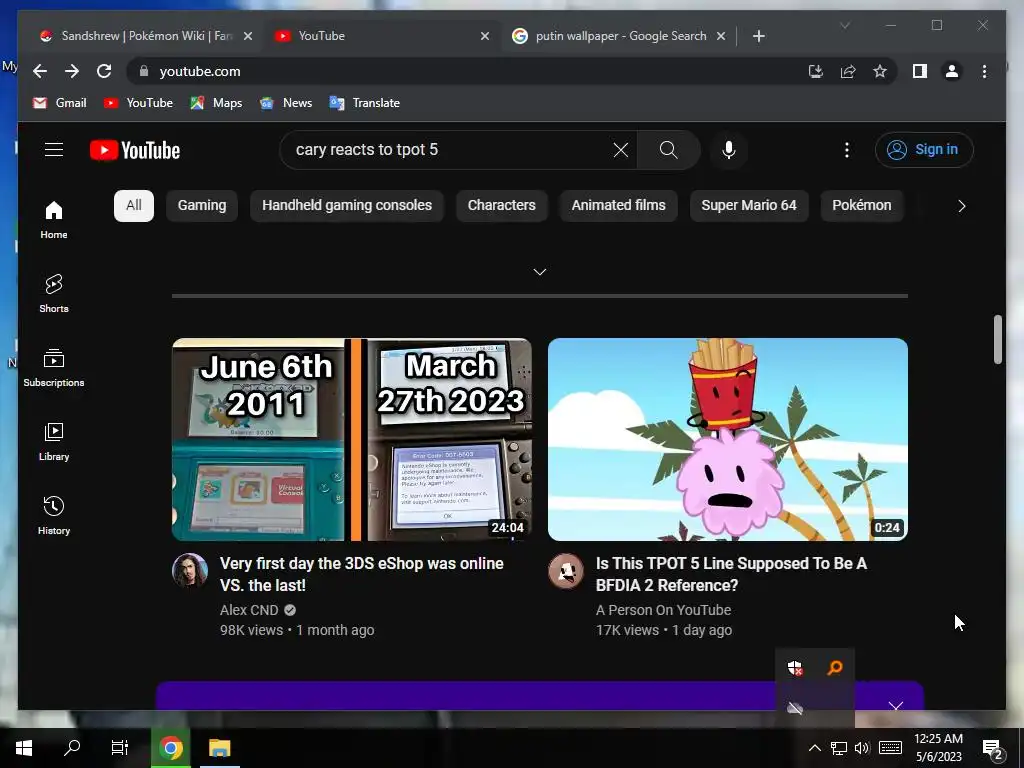The width and height of the screenshot is (1024, 768).
Task: Switch to the YouTube tab
Action: 383,36
